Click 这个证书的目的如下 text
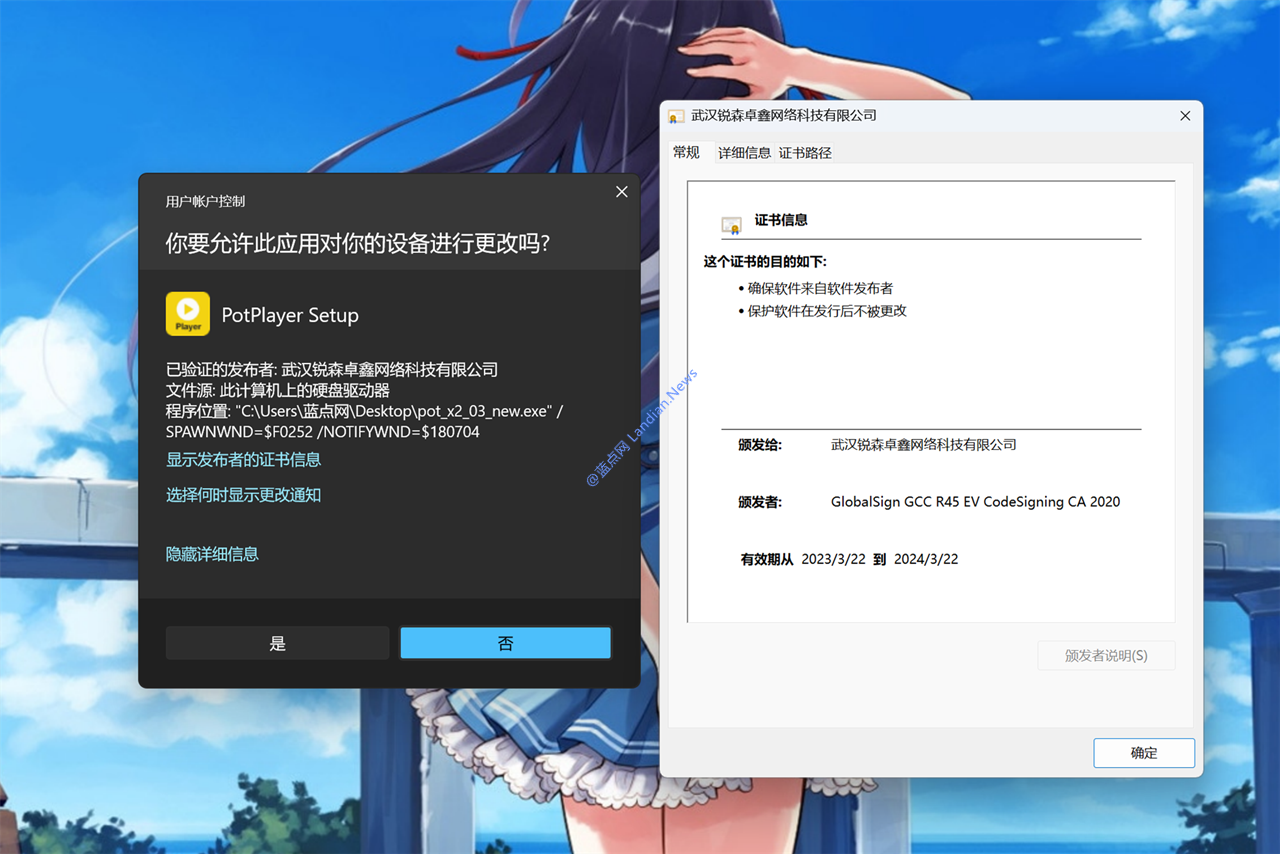 coord(765,262)
